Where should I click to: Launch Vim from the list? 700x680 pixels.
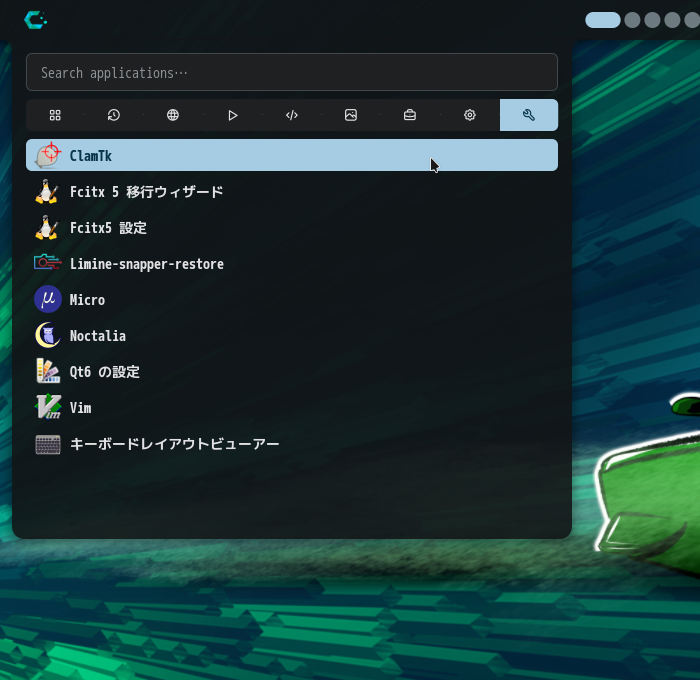(292, 407)
